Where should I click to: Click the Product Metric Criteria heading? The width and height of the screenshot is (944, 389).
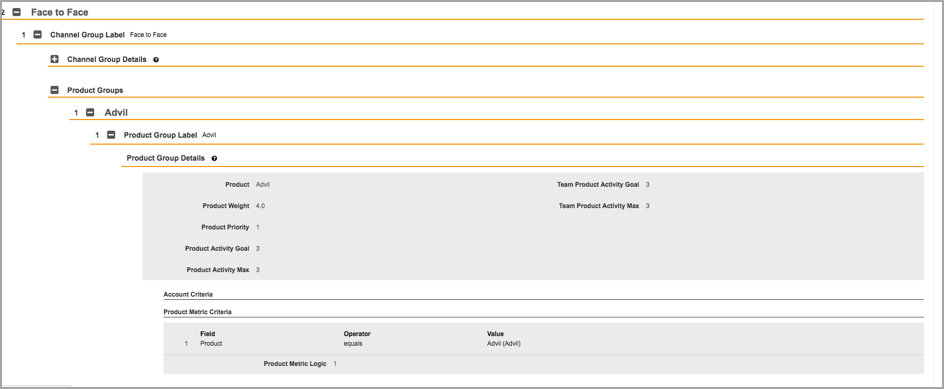pyautogui.click(x=197, y=312)
